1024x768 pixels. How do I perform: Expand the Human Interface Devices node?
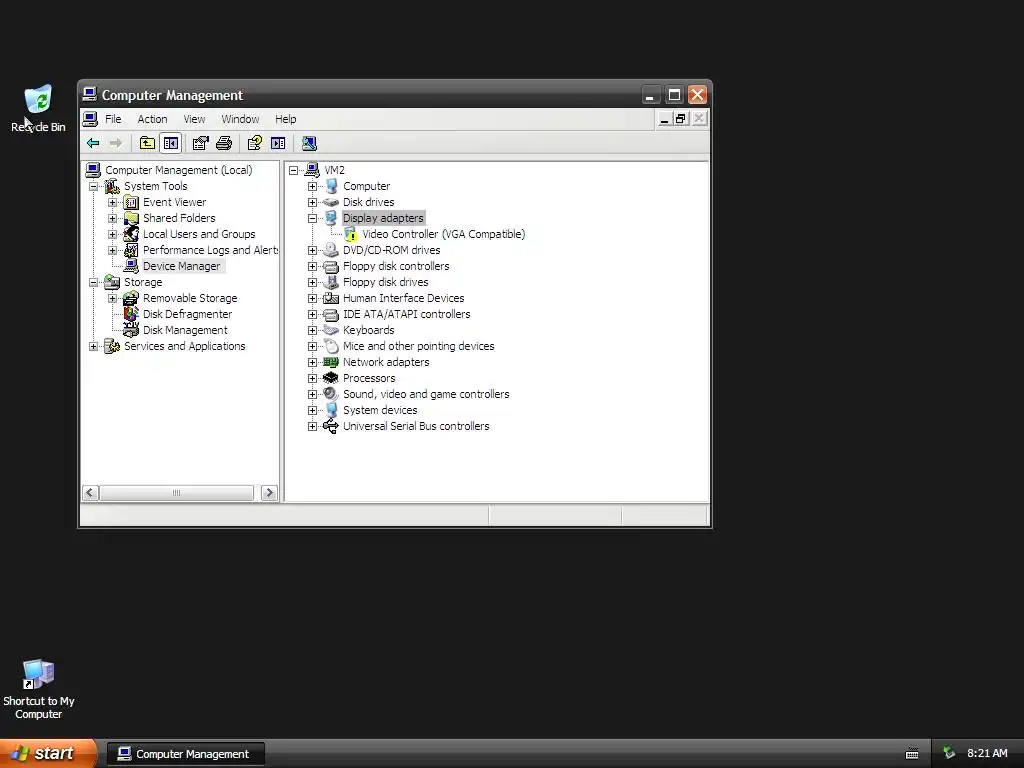click(x=312, y=298)
